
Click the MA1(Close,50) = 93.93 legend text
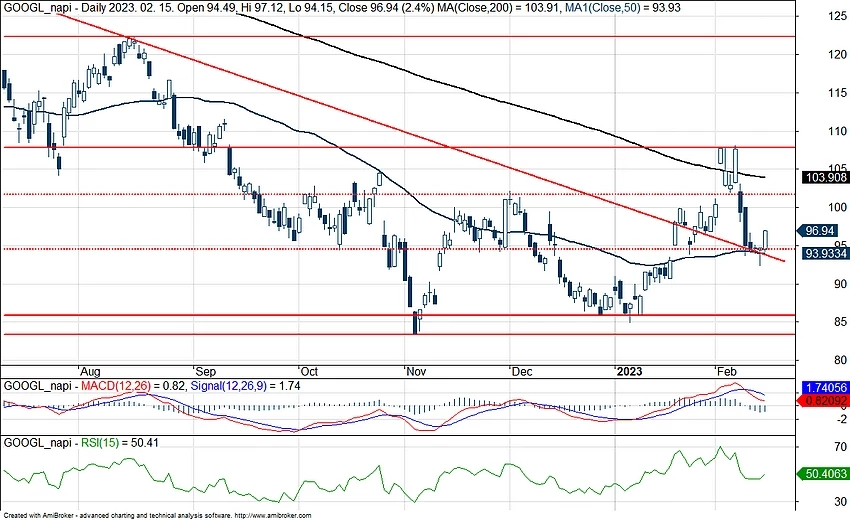point(622,8)
